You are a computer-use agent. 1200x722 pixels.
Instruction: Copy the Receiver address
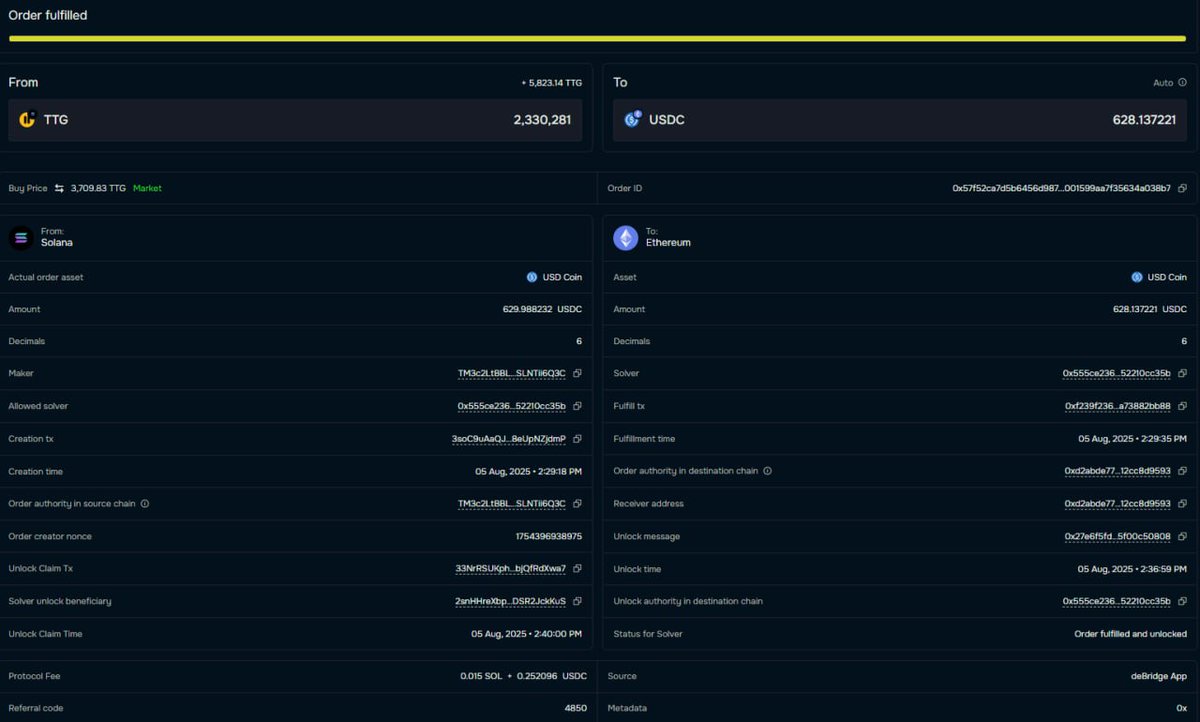[1182, 504]
